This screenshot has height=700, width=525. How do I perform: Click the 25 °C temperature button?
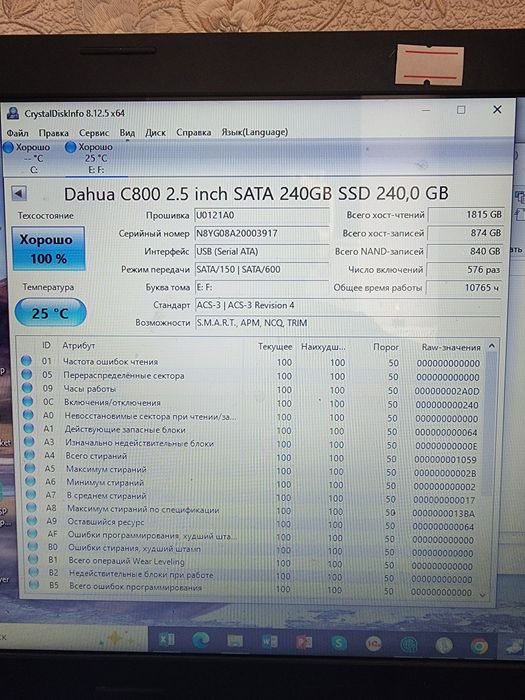tap(50, 313)
